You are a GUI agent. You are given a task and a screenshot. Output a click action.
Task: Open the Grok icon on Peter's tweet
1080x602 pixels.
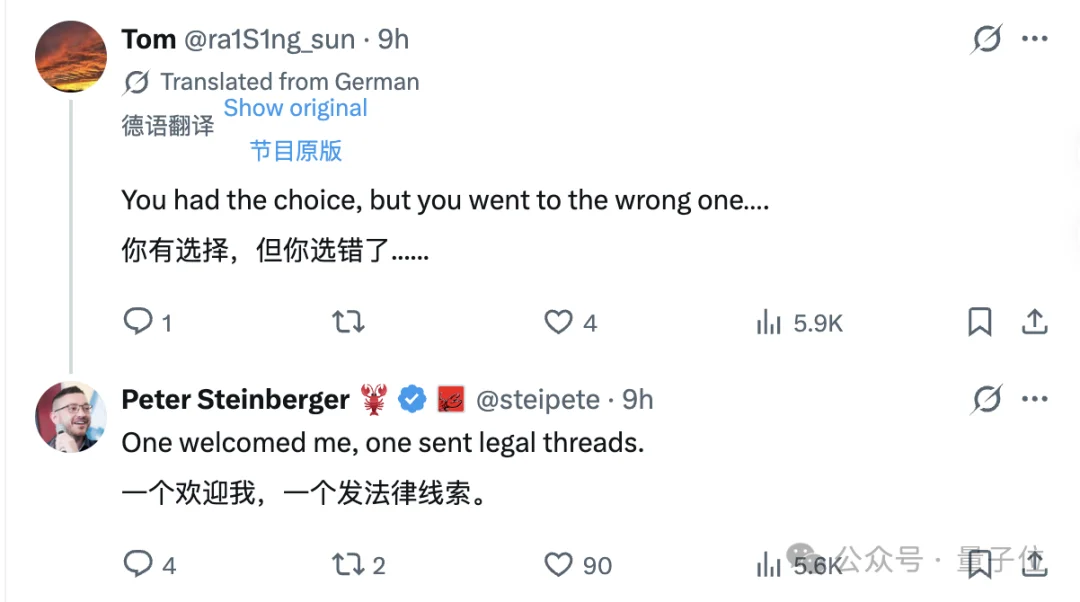[x=986, y=398]
